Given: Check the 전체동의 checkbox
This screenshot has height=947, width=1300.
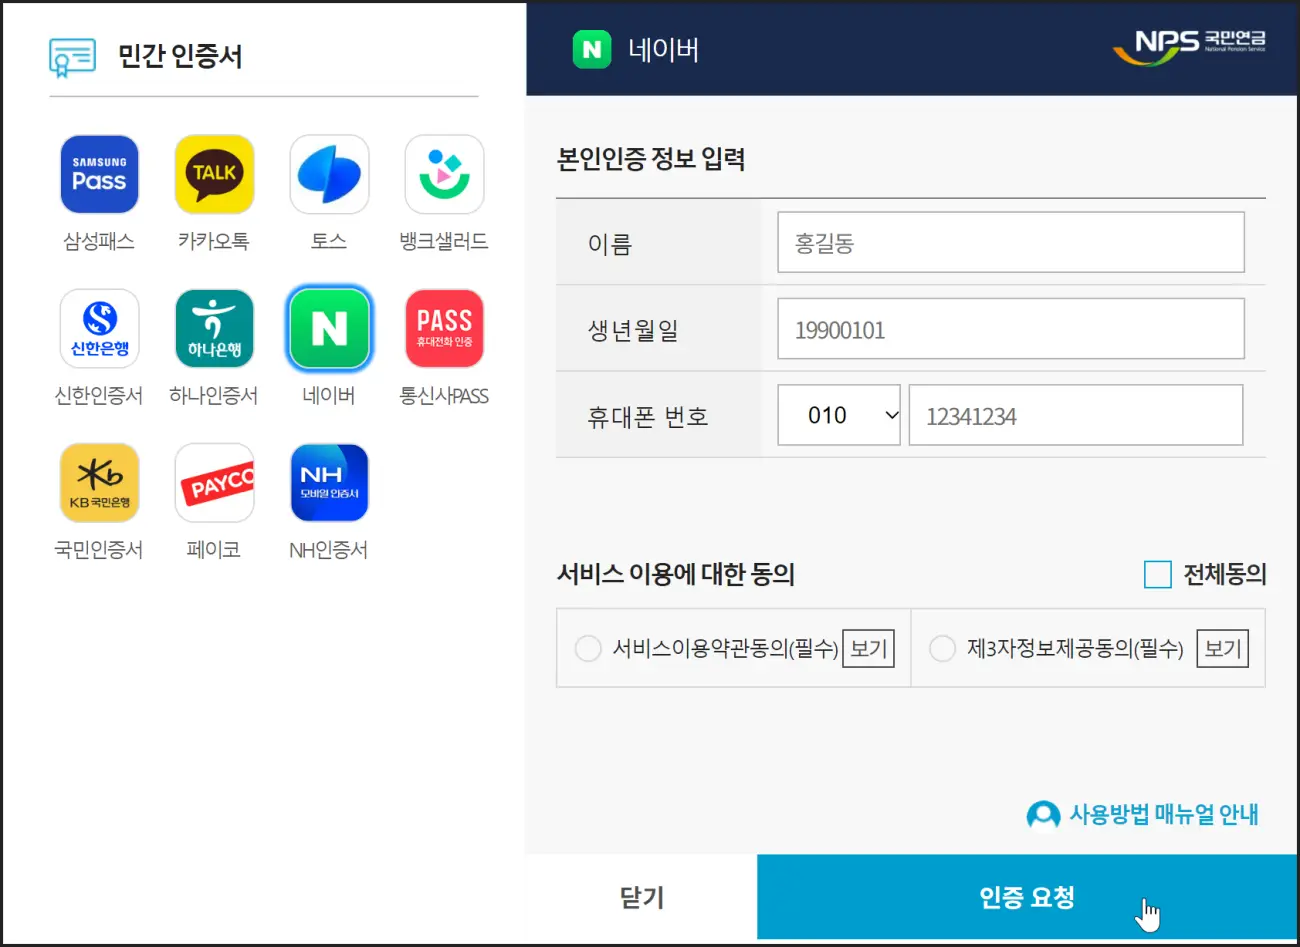Looking at the screenshot, I should [x=1157, y=574].
